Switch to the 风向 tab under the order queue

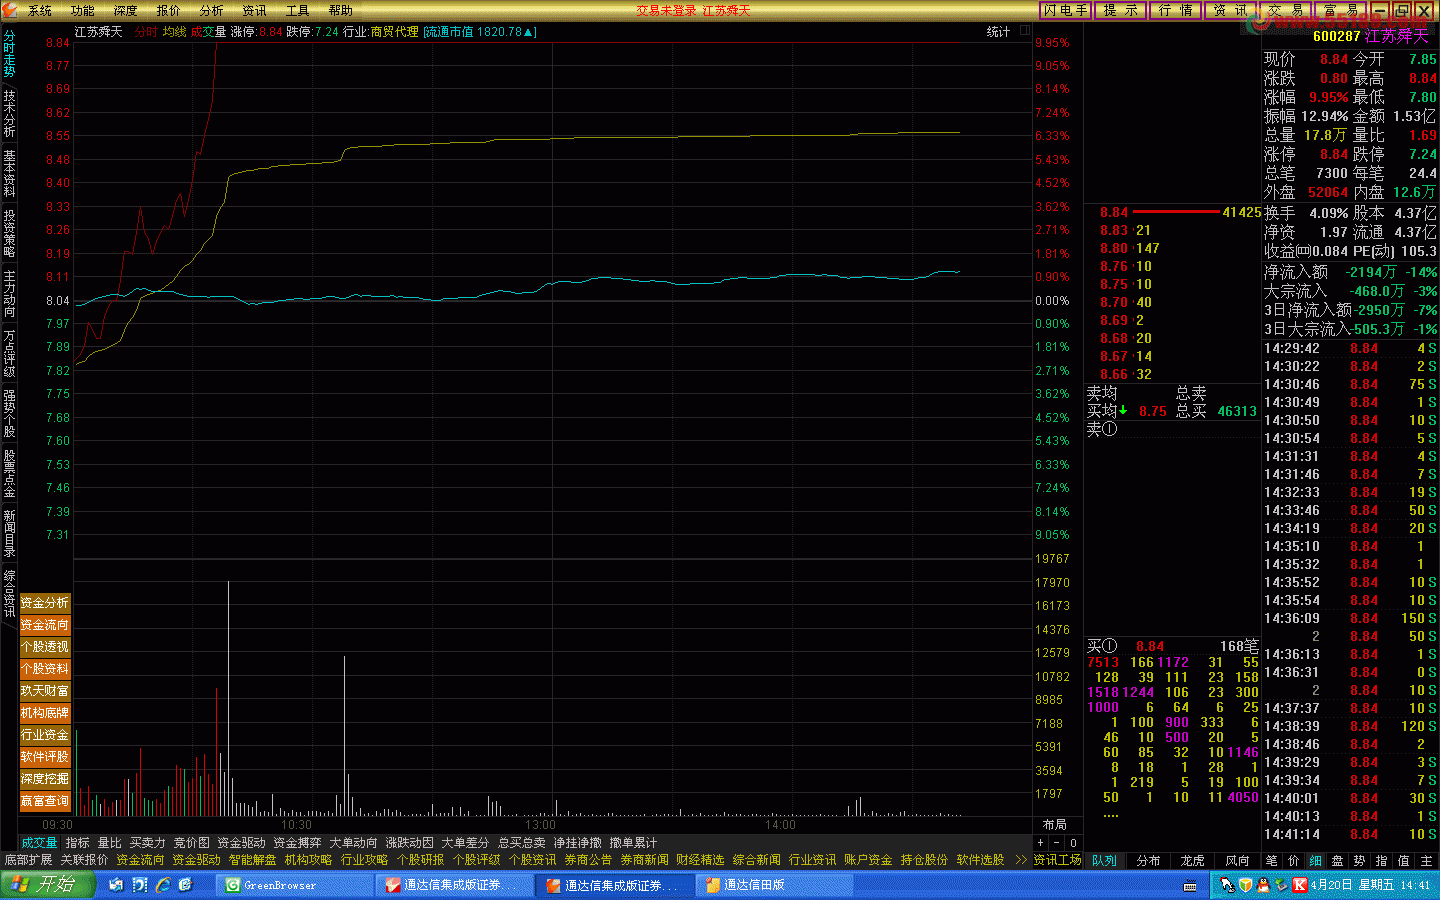coord(1237,860)
